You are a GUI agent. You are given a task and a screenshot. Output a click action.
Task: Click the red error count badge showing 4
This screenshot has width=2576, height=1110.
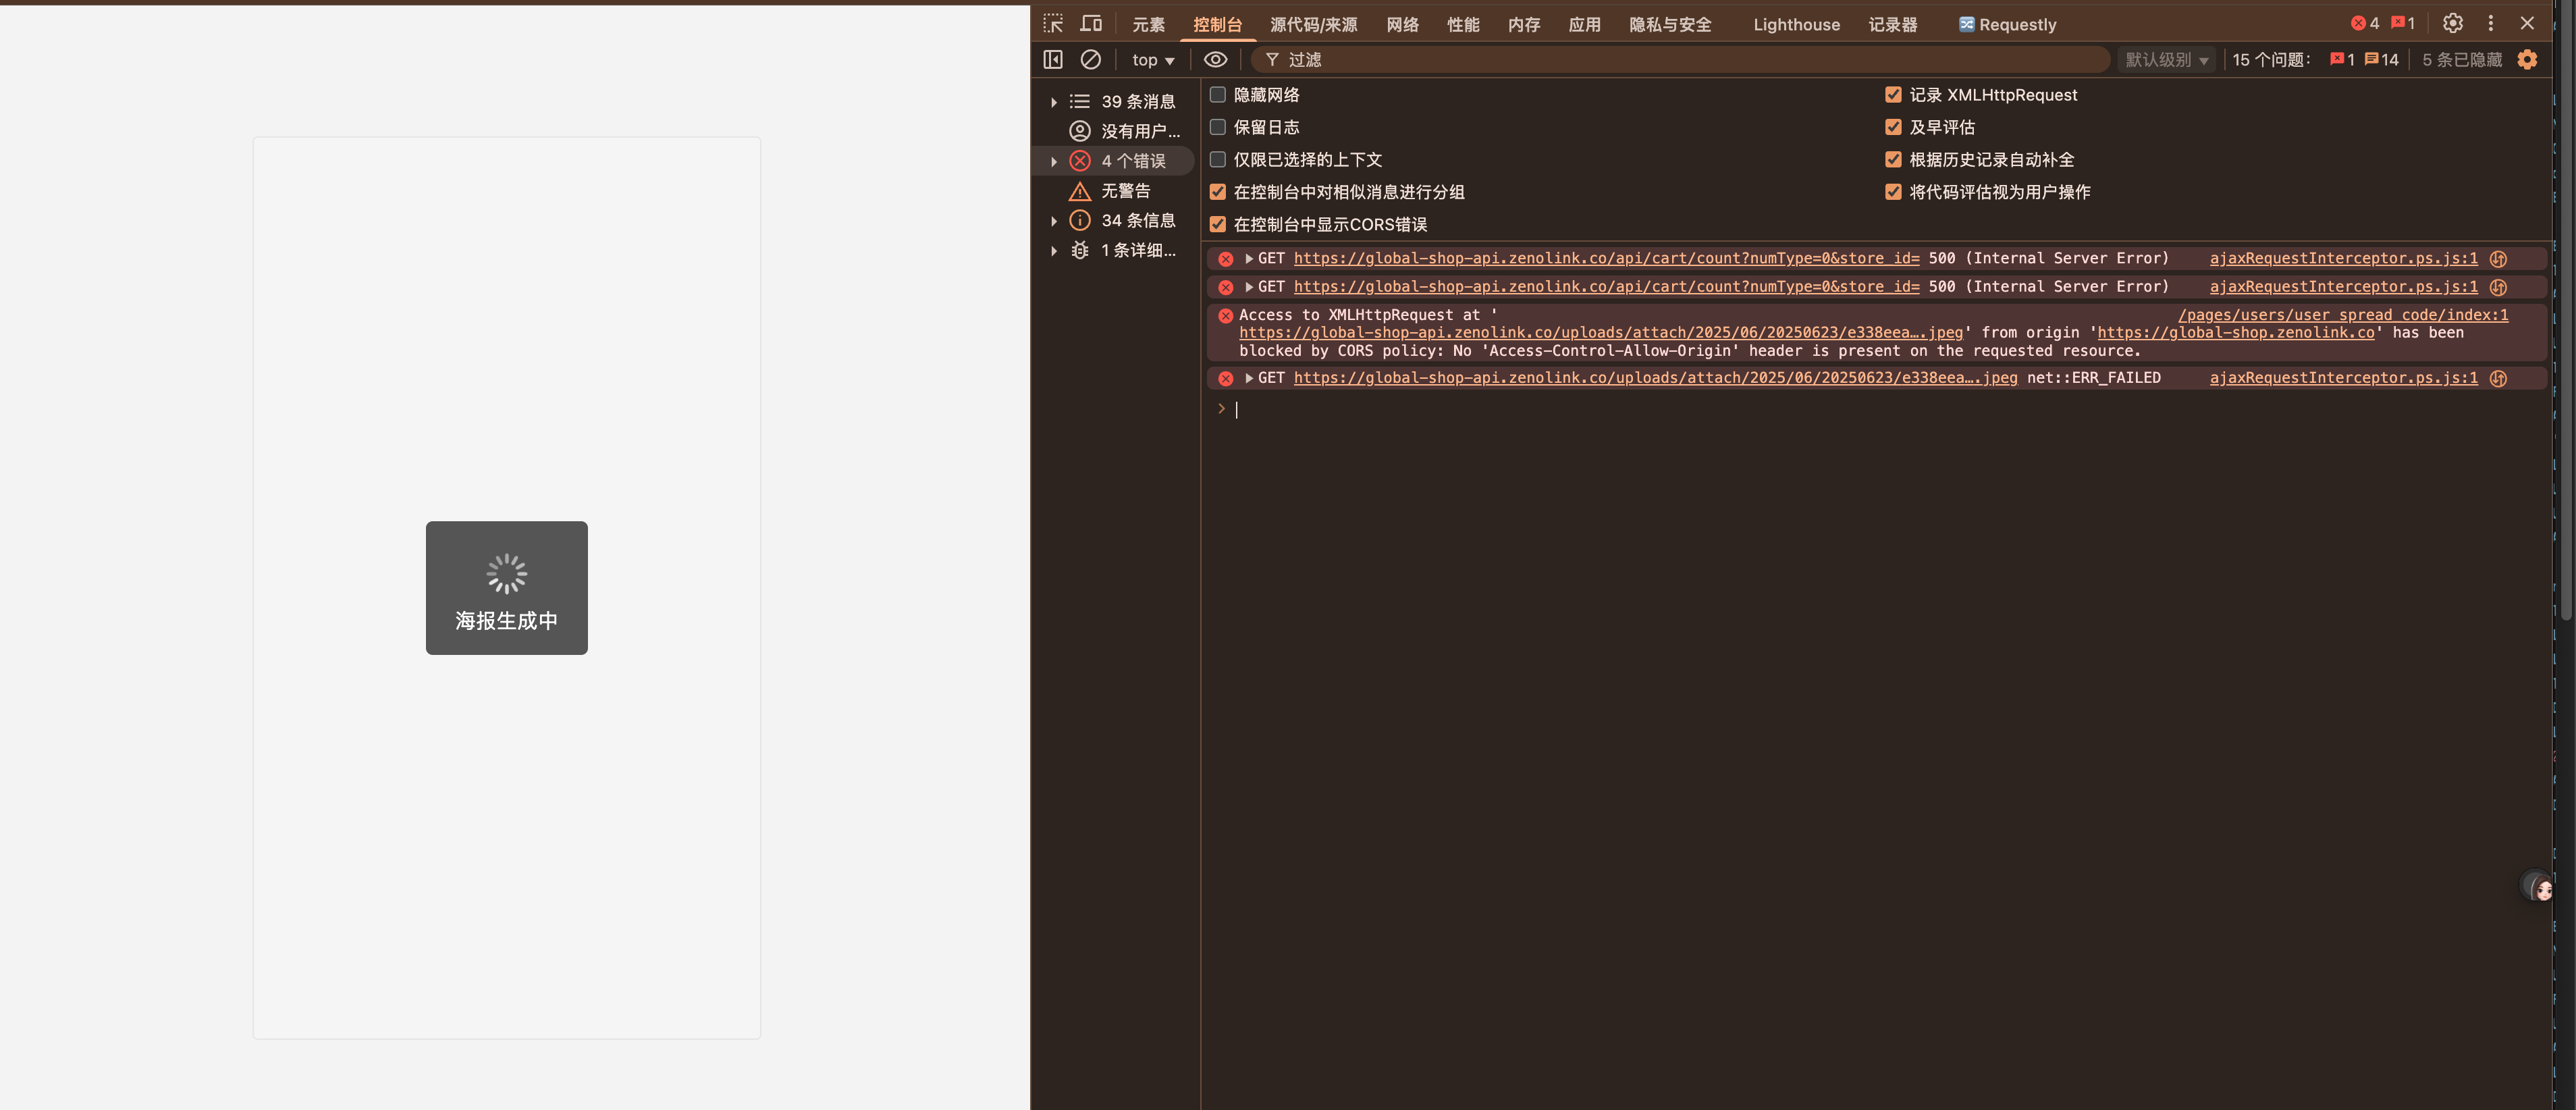2365,23
